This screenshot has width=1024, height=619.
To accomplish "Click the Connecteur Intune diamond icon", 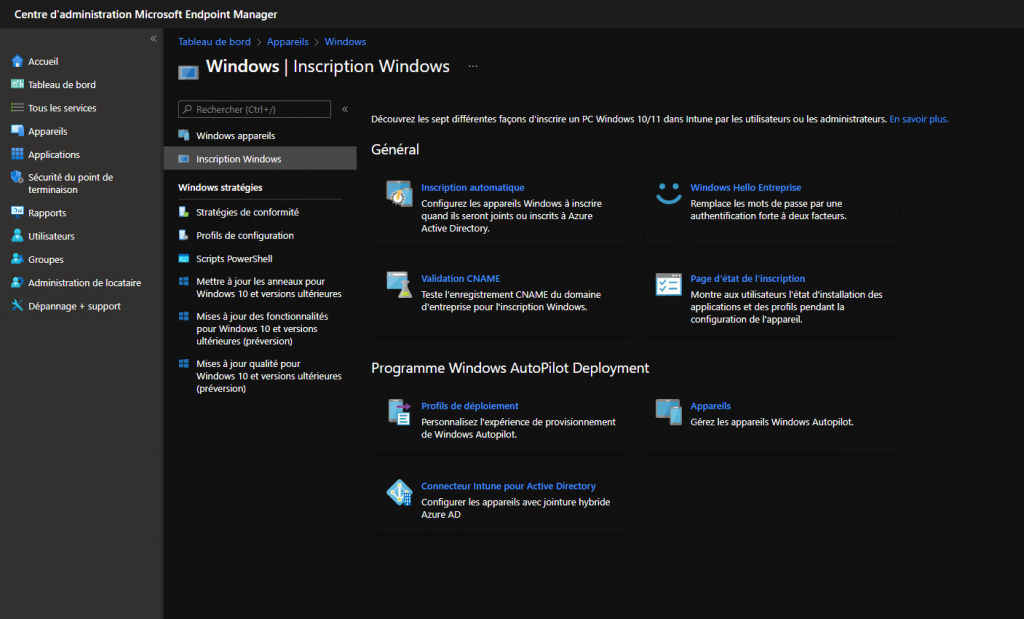I will tap(399, 492).
